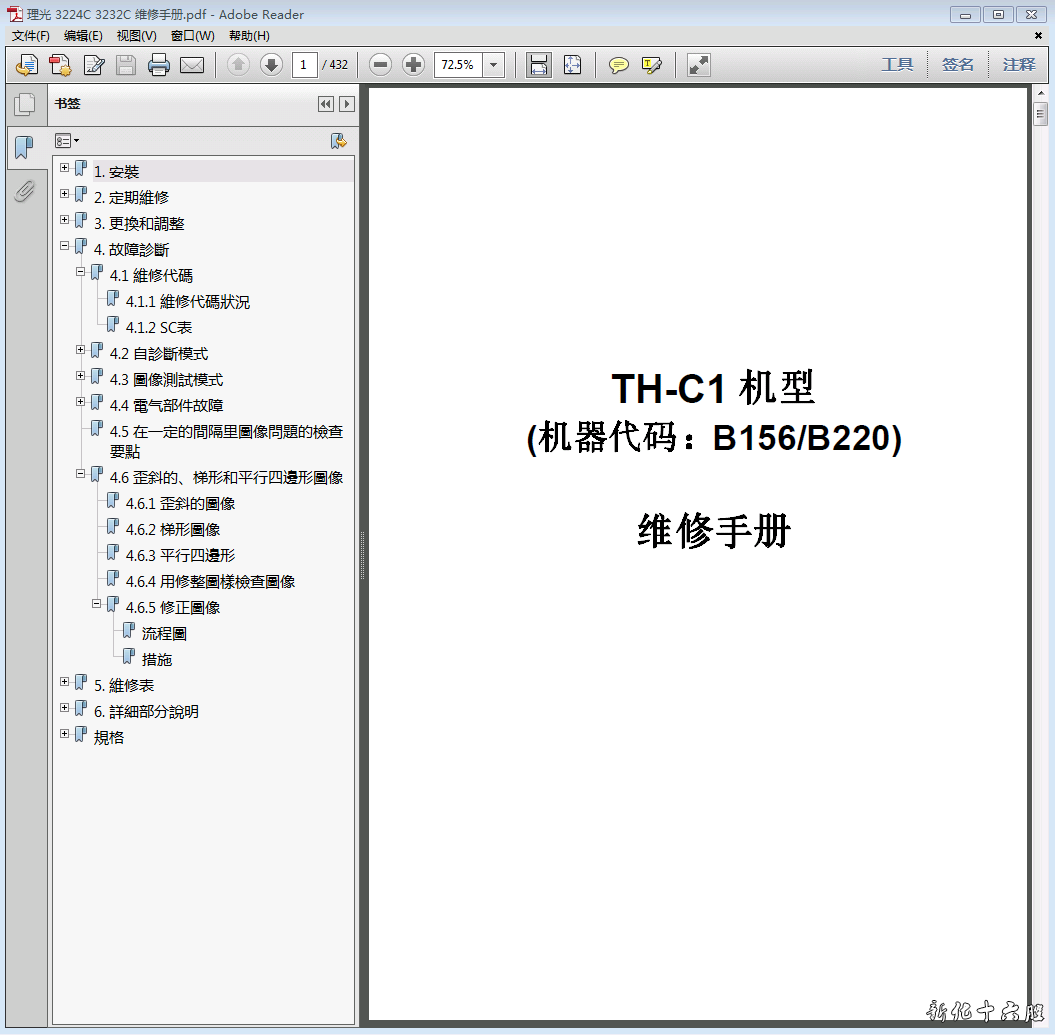Screen dimensions: 1055x1035
Task: Close the document with menu-bar X
Action: click(x=1038, y=36)
